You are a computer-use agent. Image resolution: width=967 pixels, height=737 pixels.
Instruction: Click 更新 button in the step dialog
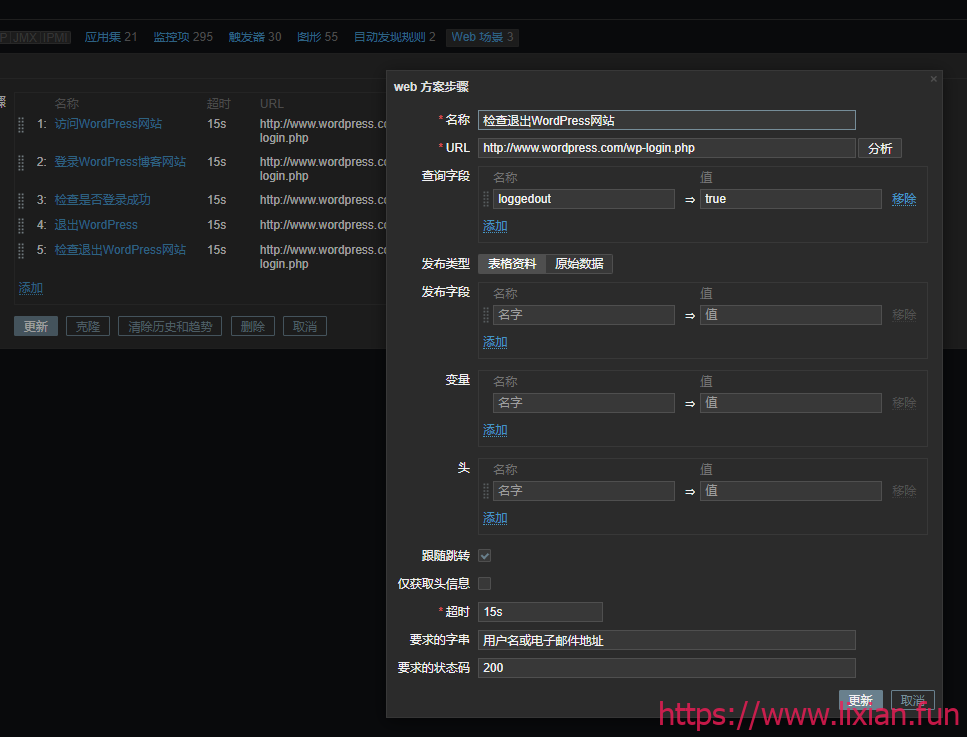[861, 700]
